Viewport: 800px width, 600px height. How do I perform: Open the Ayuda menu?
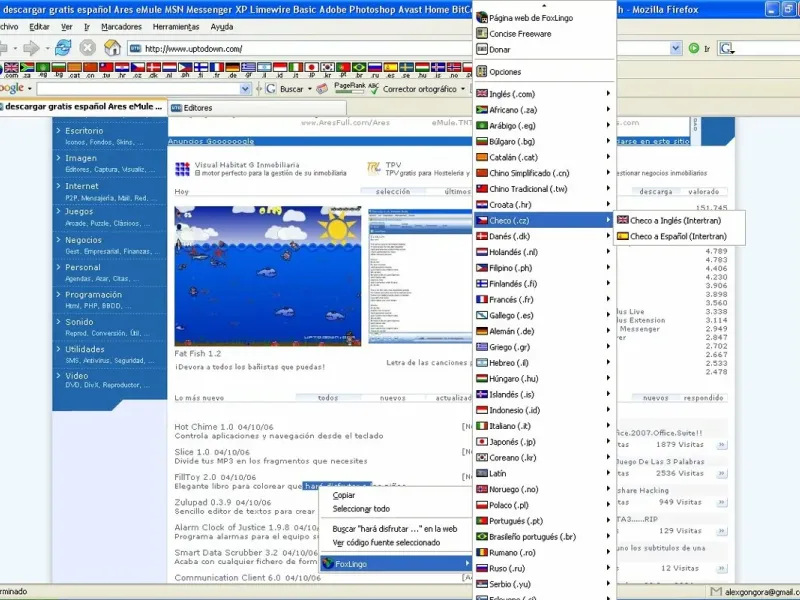click(x=221, y=27)
